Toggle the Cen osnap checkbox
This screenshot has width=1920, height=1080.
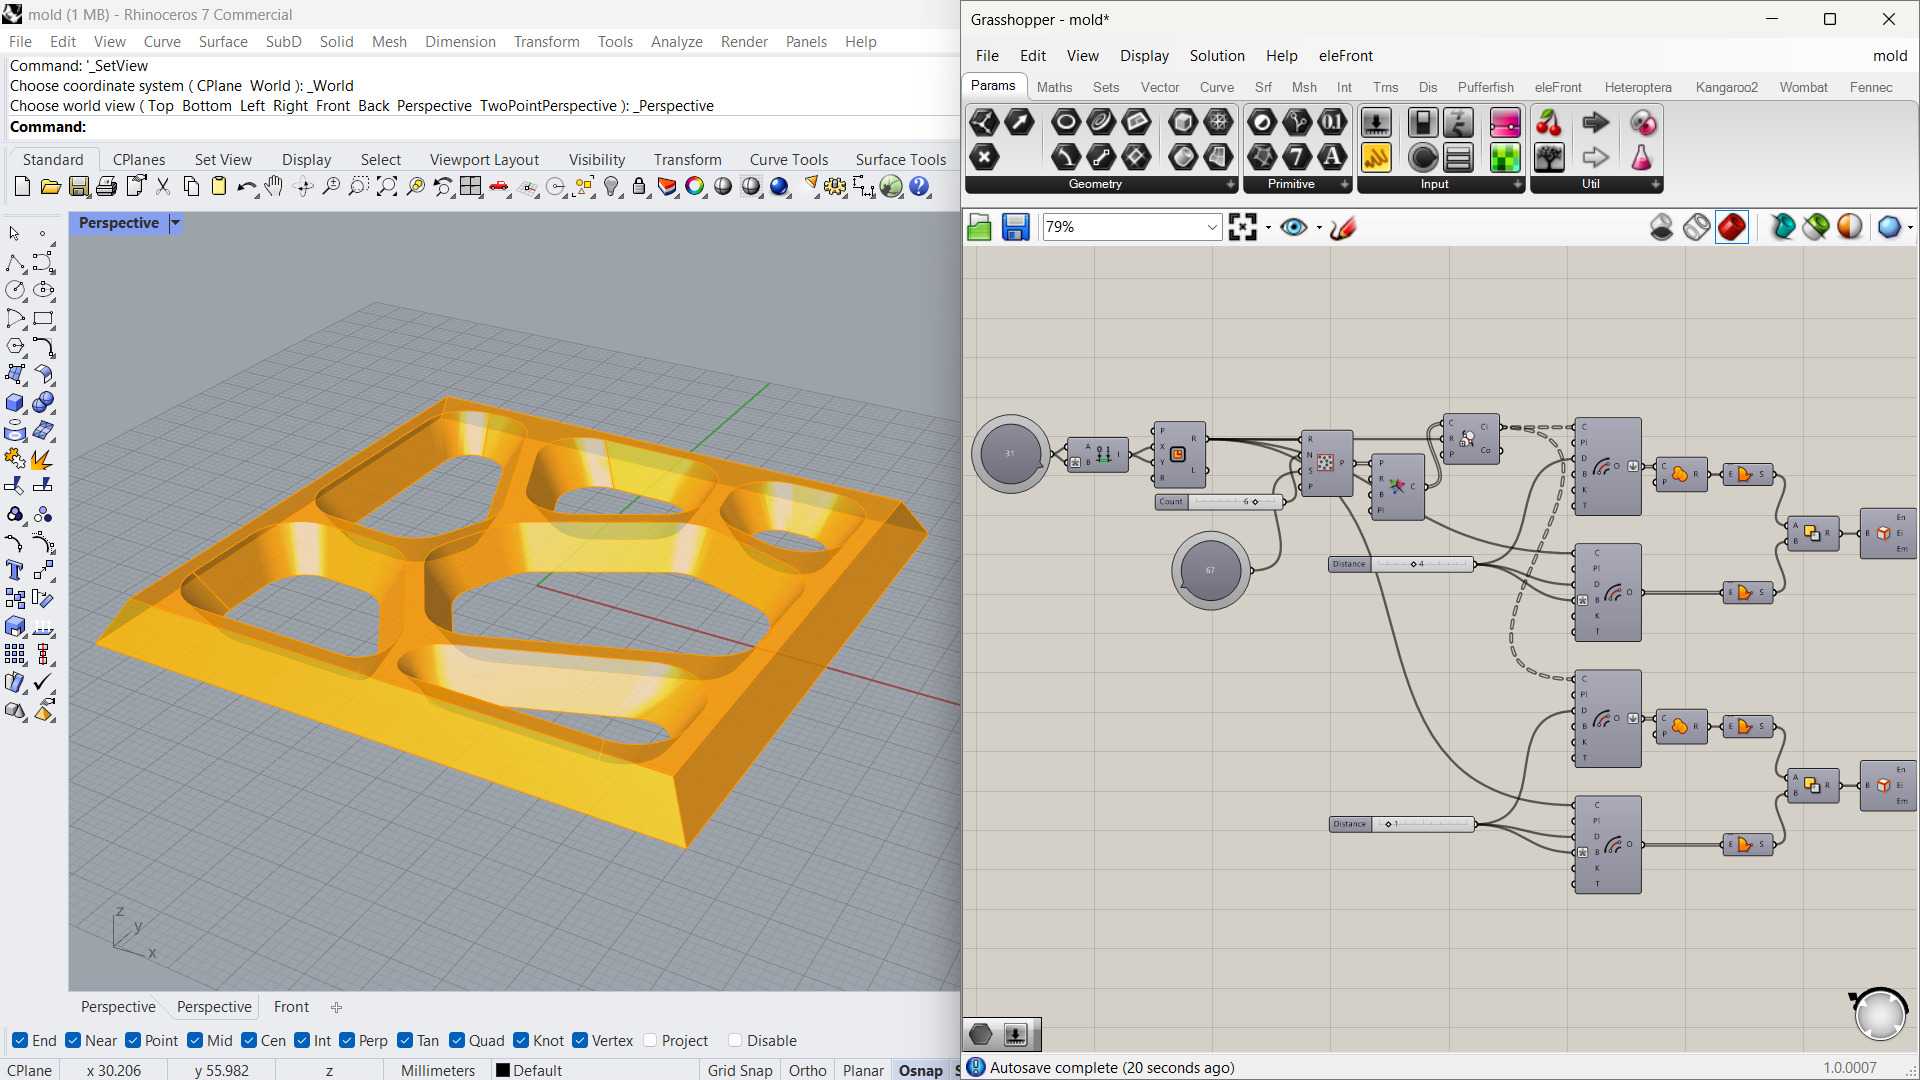click(249, 1040)
